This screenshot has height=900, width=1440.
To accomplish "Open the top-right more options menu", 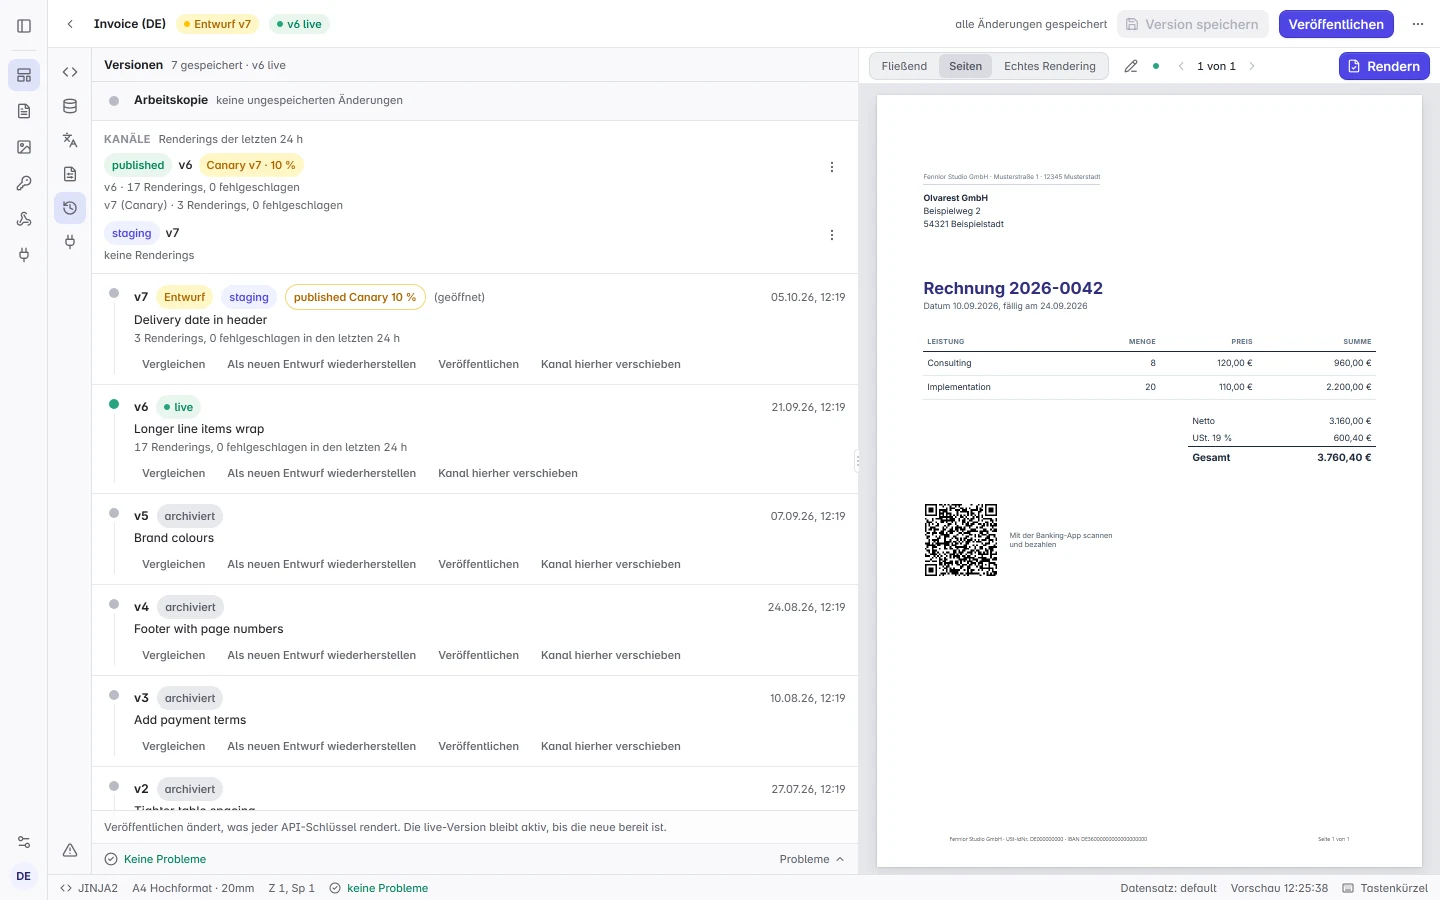I will click(1418, 24).
